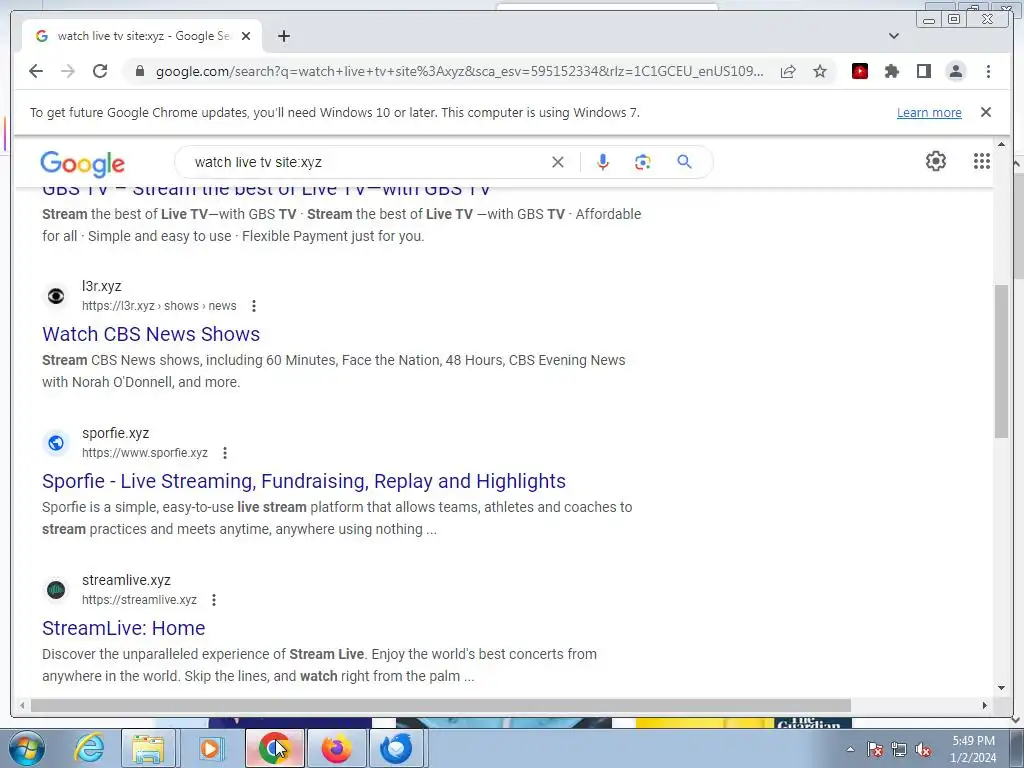
Task: Open Chrome's three-dot menu
Action: click(988, 71)
